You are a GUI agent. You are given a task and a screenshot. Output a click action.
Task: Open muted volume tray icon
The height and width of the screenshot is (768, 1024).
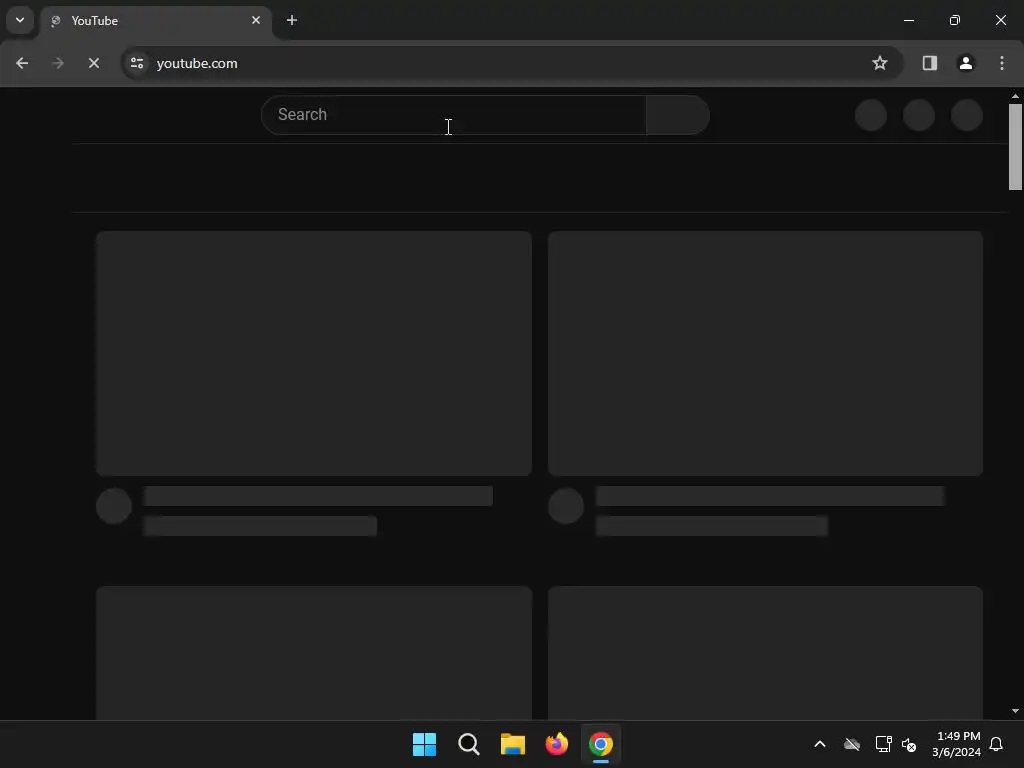pyautogui.click(x=908, y=744)
